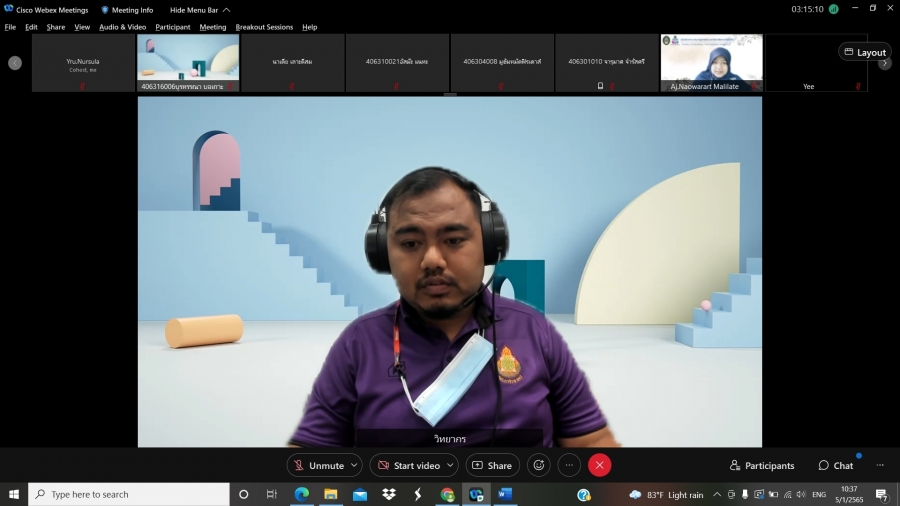This screenshot has width=900, height=506.
Task: Unmute the microphone
Action: click(317, 465)
